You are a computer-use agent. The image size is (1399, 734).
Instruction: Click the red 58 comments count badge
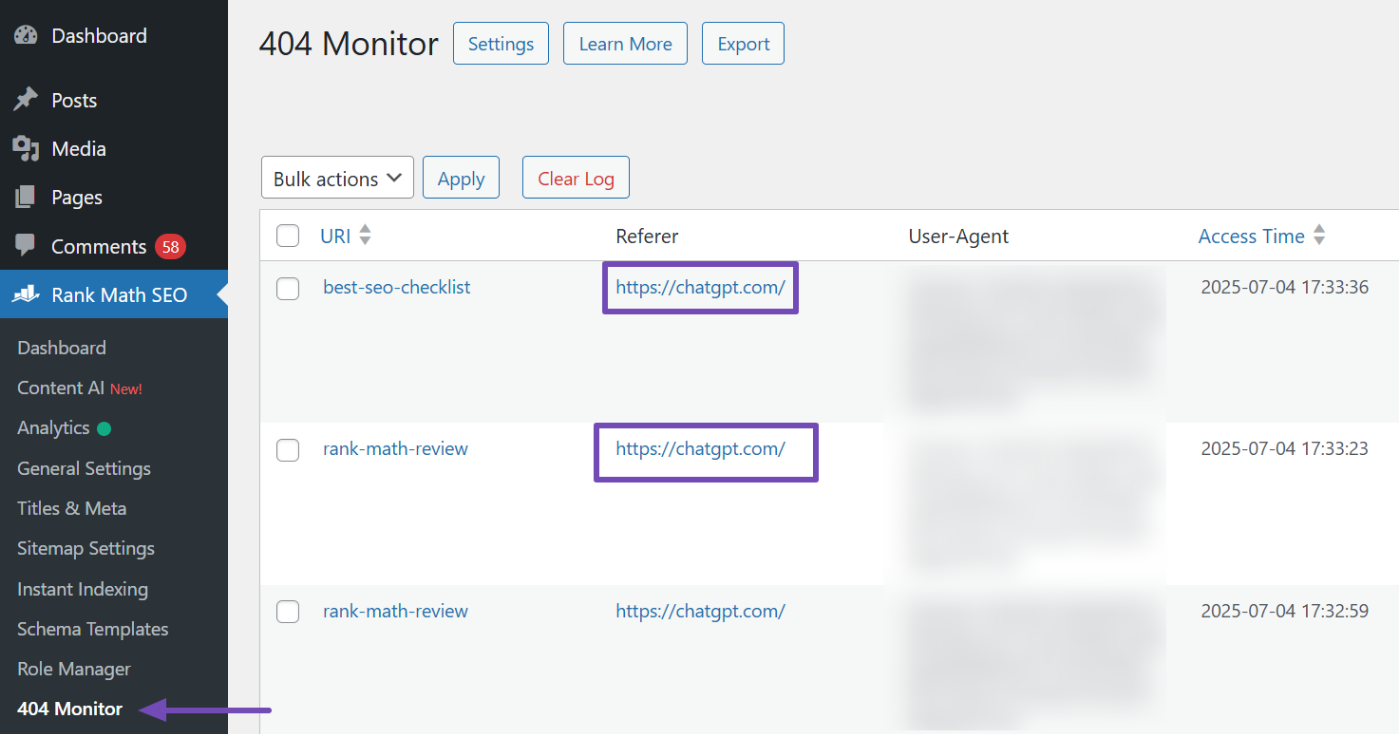pyautogui.click(x=170, y=246)
